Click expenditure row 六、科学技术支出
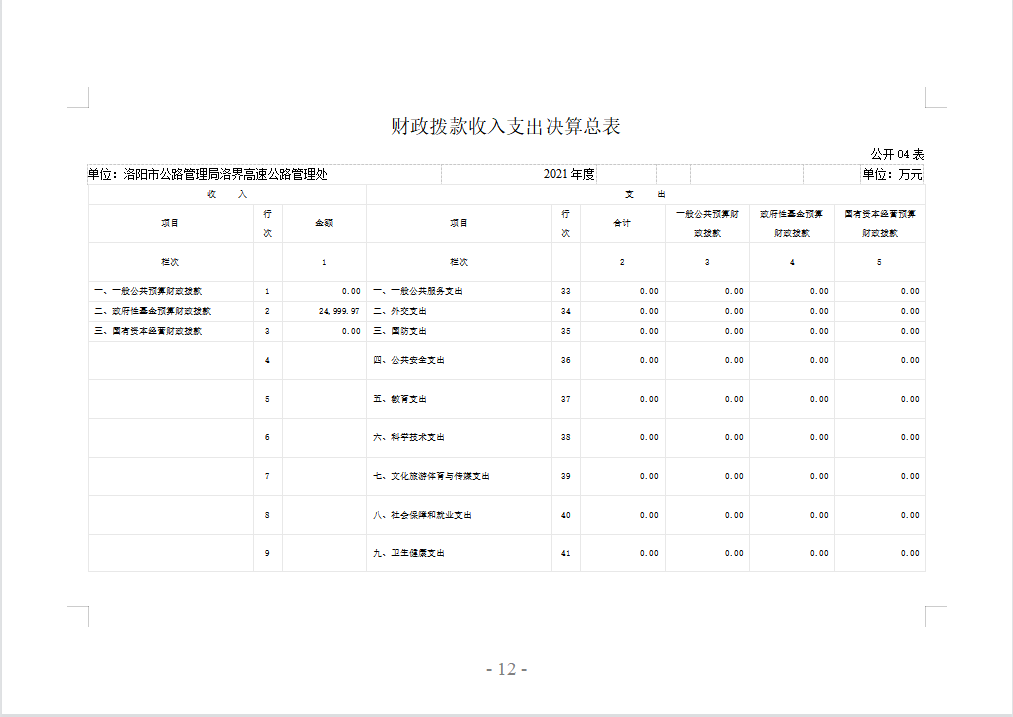 tap(408, 437)
